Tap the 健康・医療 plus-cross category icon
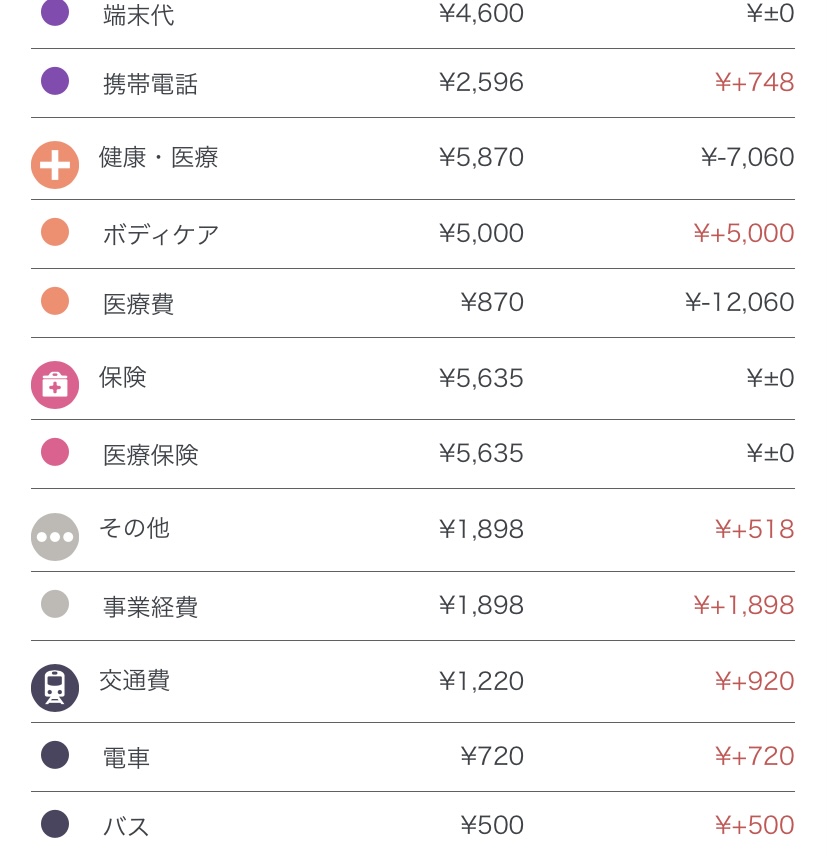This screenshot has height=856, width=827. (55, 165)
